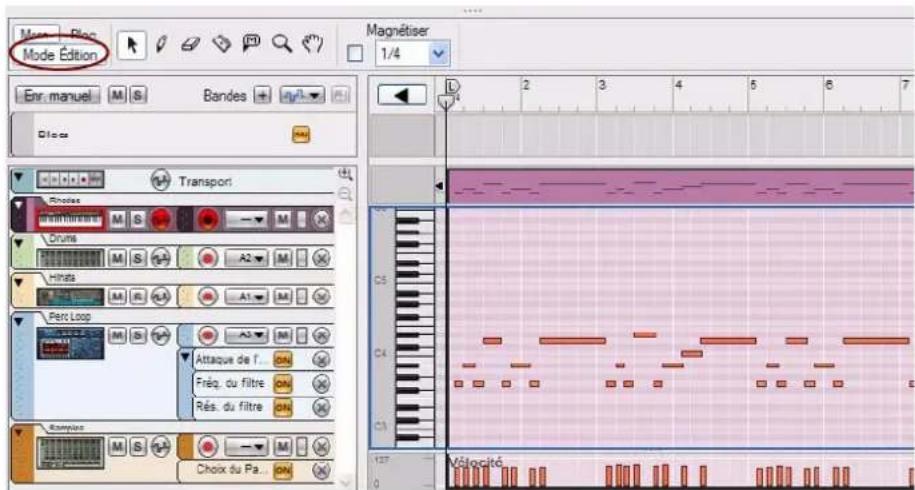
Task: Enable the Magnétiser snap checkbox
Action: pyautogui.click(x=355, y=54)
